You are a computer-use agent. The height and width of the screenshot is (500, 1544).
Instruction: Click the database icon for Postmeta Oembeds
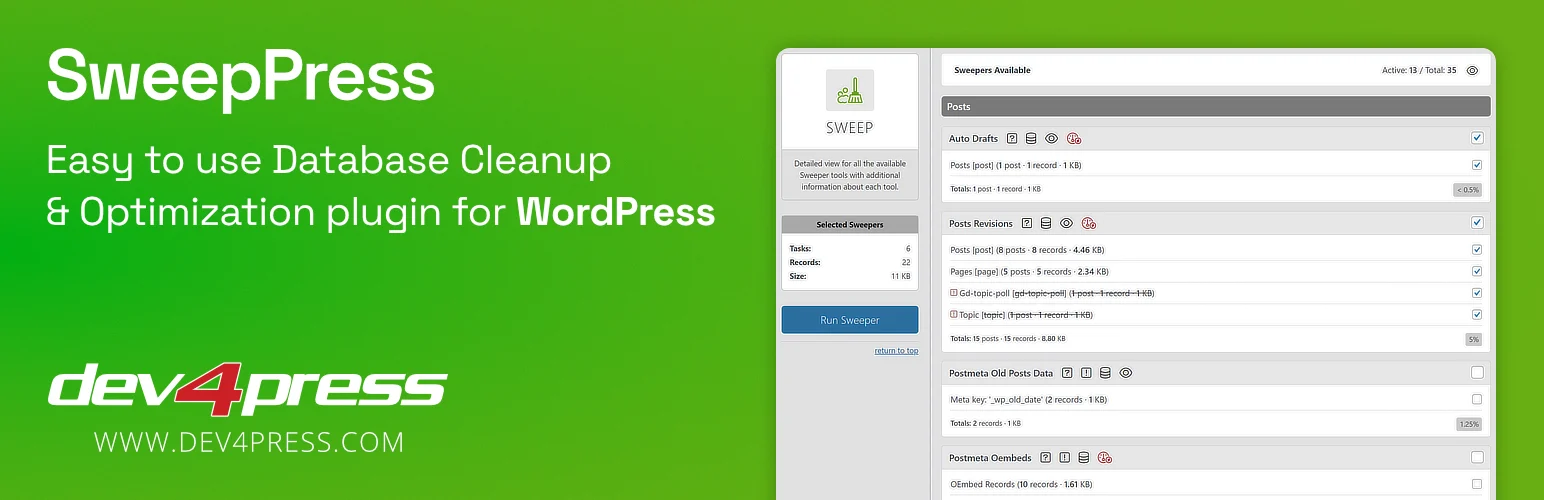click(1083, 458)
